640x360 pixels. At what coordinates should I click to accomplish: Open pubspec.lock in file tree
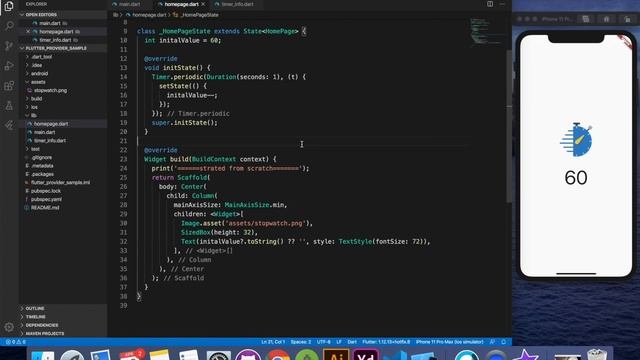[x=46, y=191]
